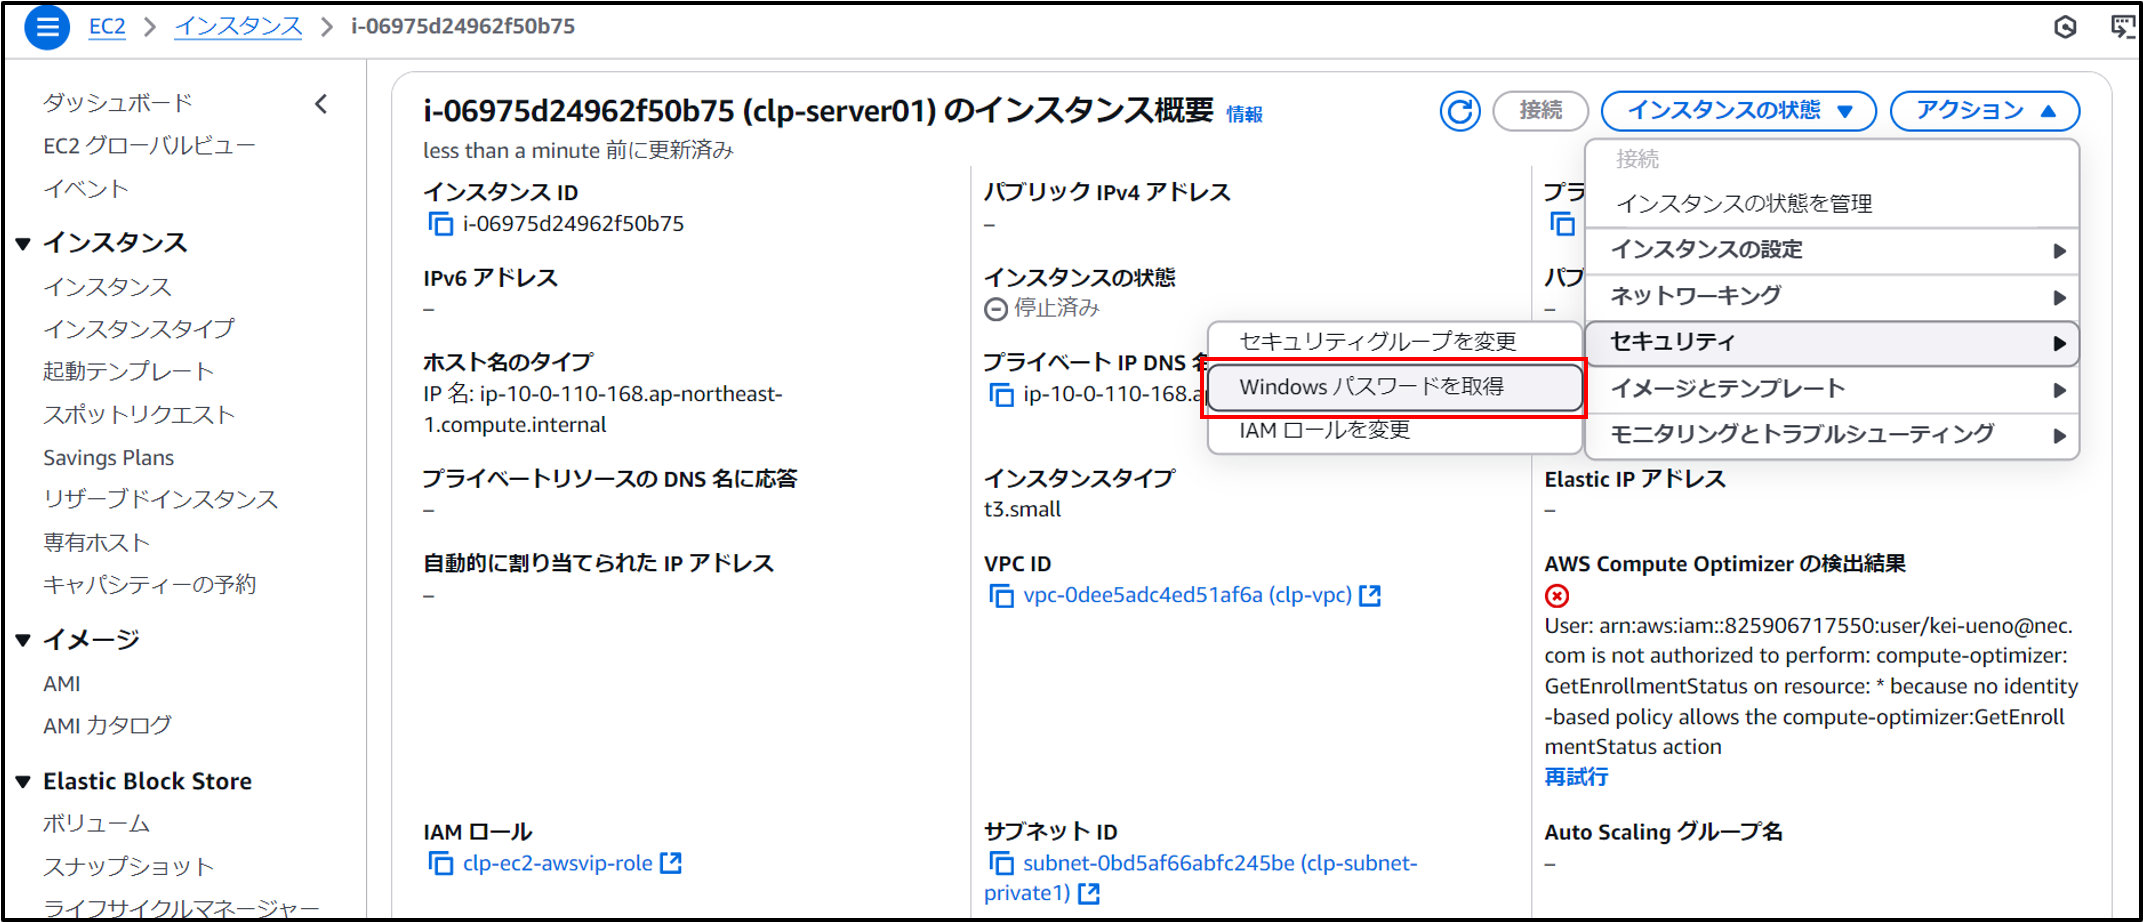
Task: Collapse the left sidebar with chevron
Action: pyautogui.click(x=321, y=104)
